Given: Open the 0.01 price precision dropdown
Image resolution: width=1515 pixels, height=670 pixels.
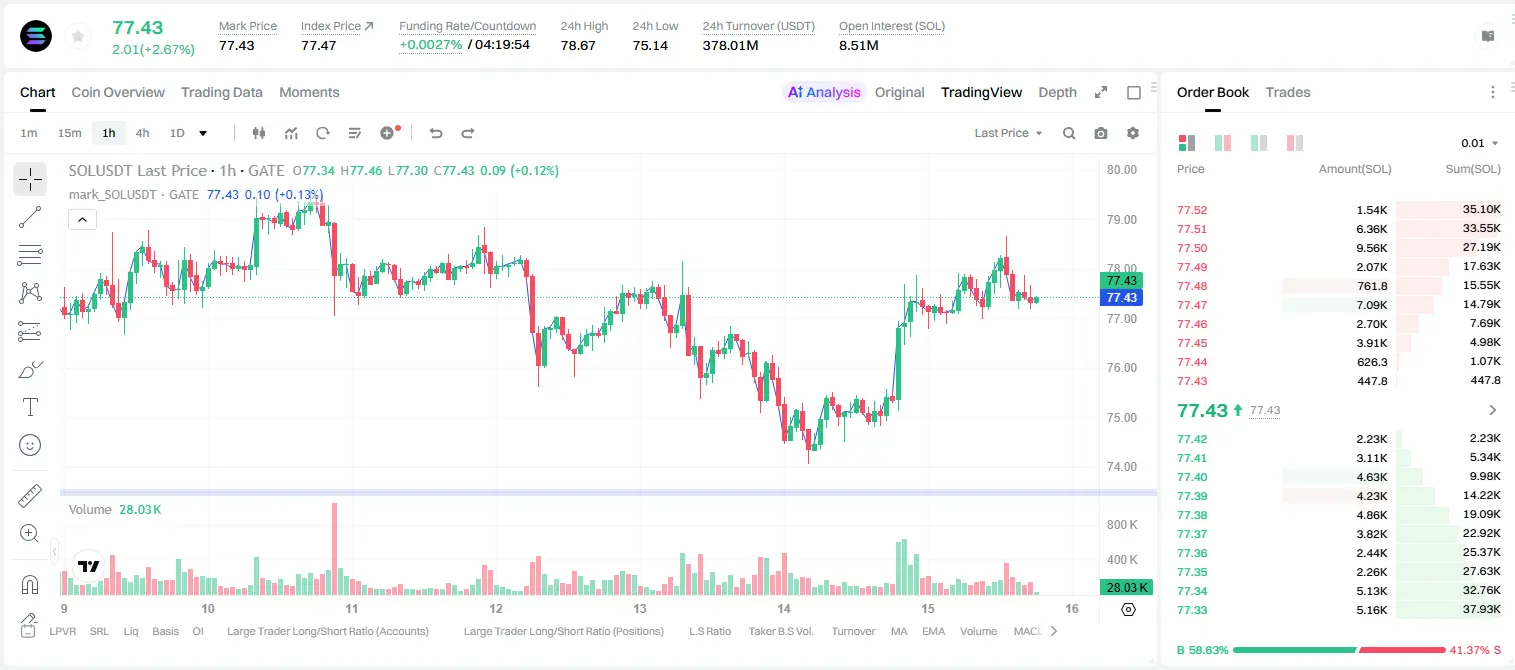Looking at the screenshot, I should click(1480, 143).
